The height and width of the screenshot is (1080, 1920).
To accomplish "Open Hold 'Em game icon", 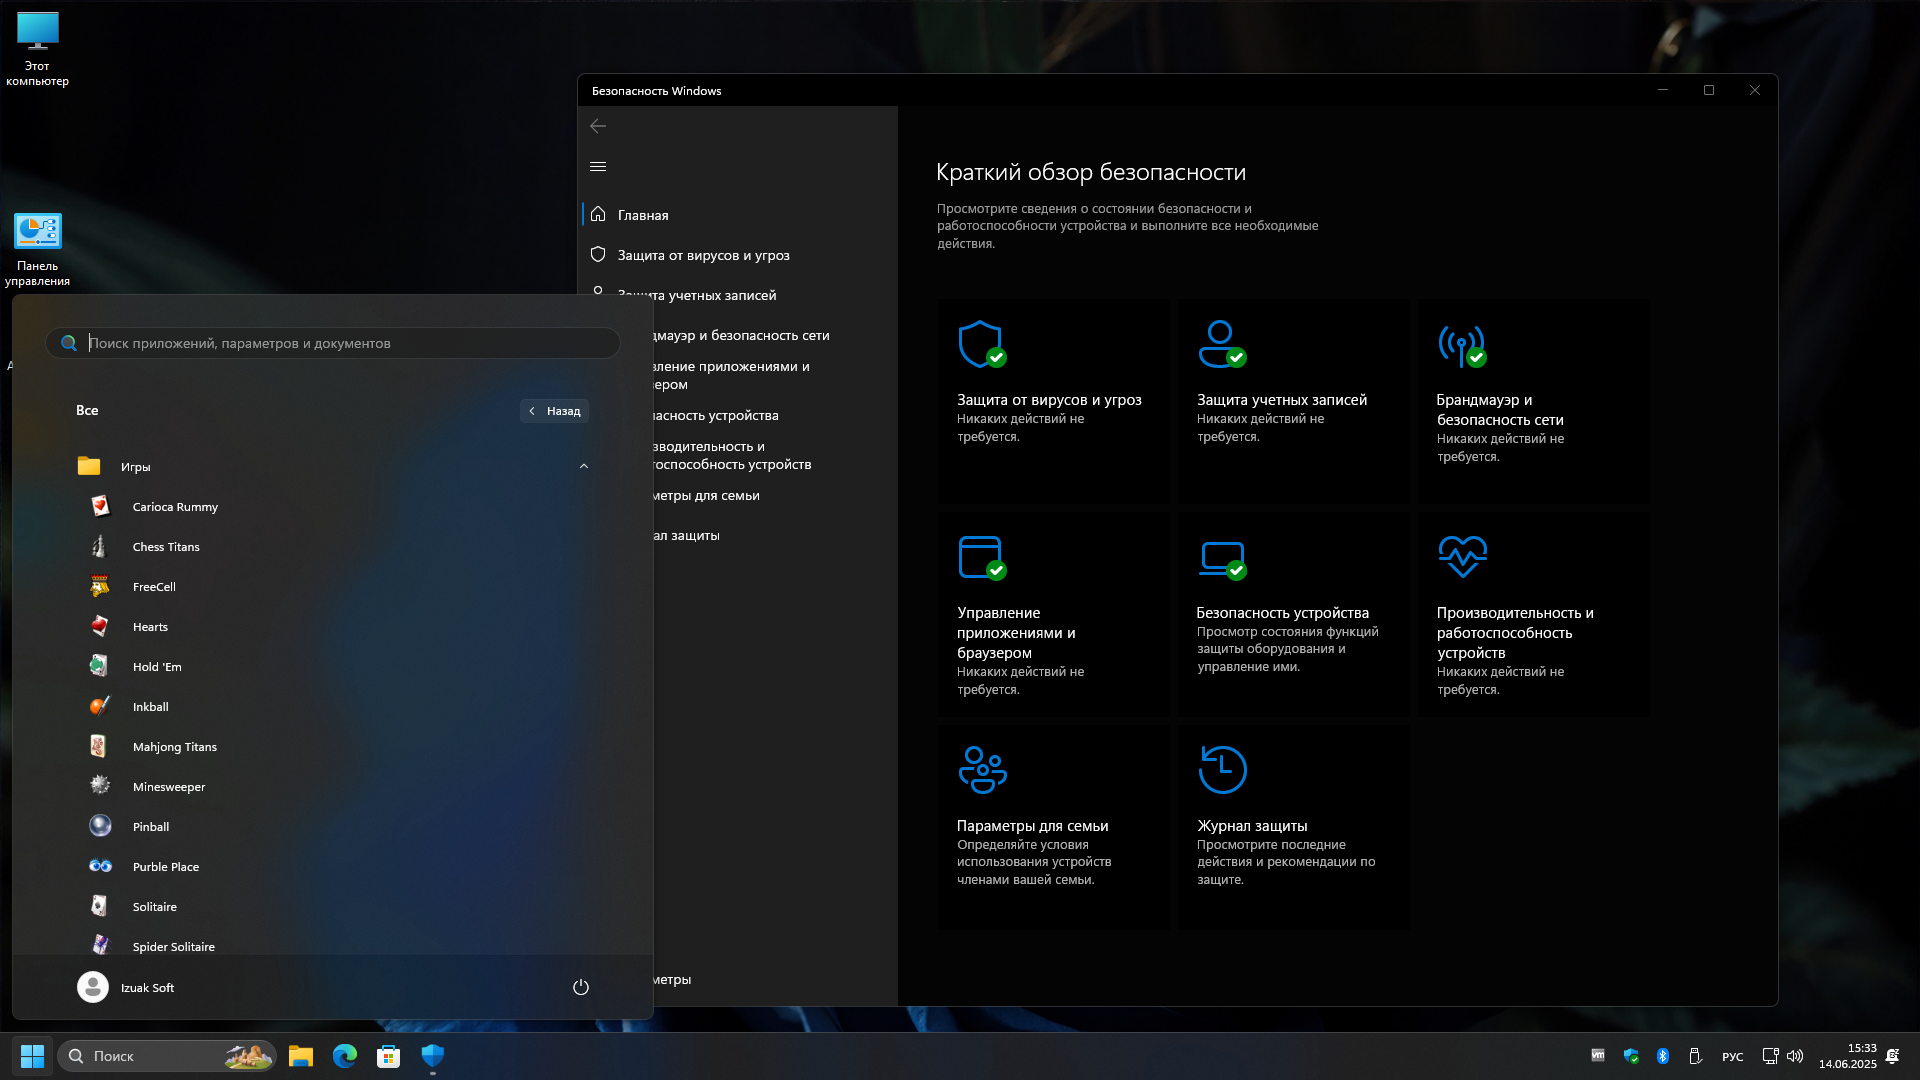I will pos(100,666).
